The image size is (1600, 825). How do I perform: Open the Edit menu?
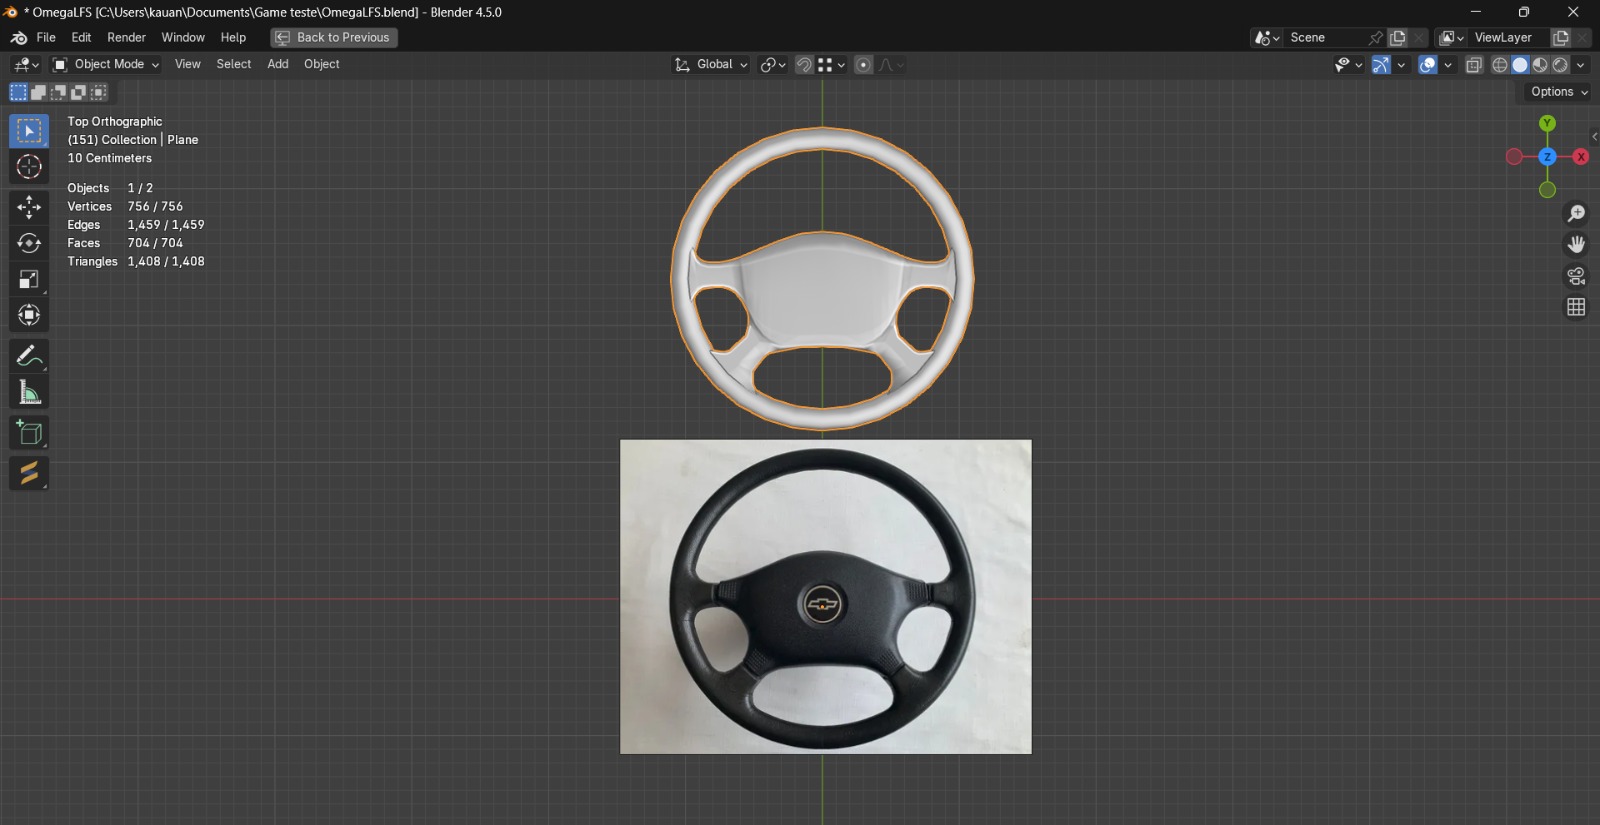[81, 38]
